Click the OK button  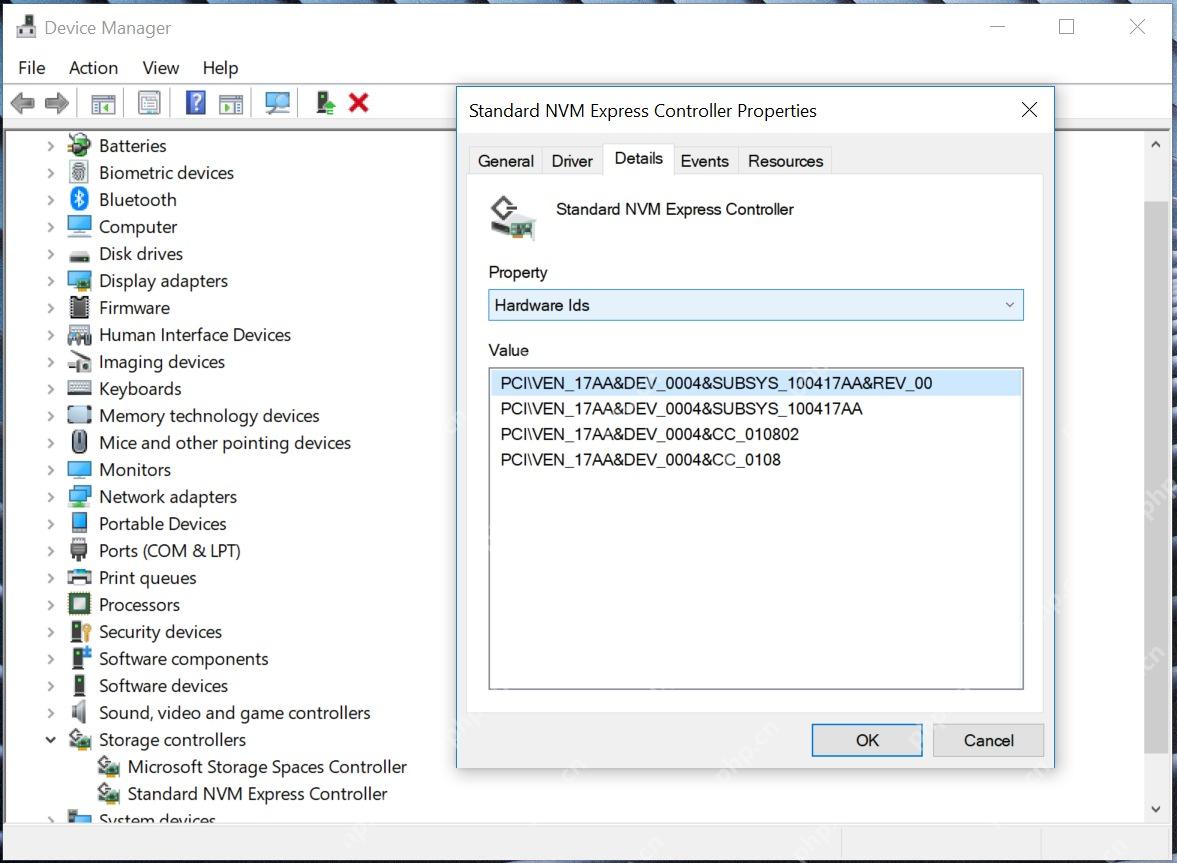(x=867, y=740)
